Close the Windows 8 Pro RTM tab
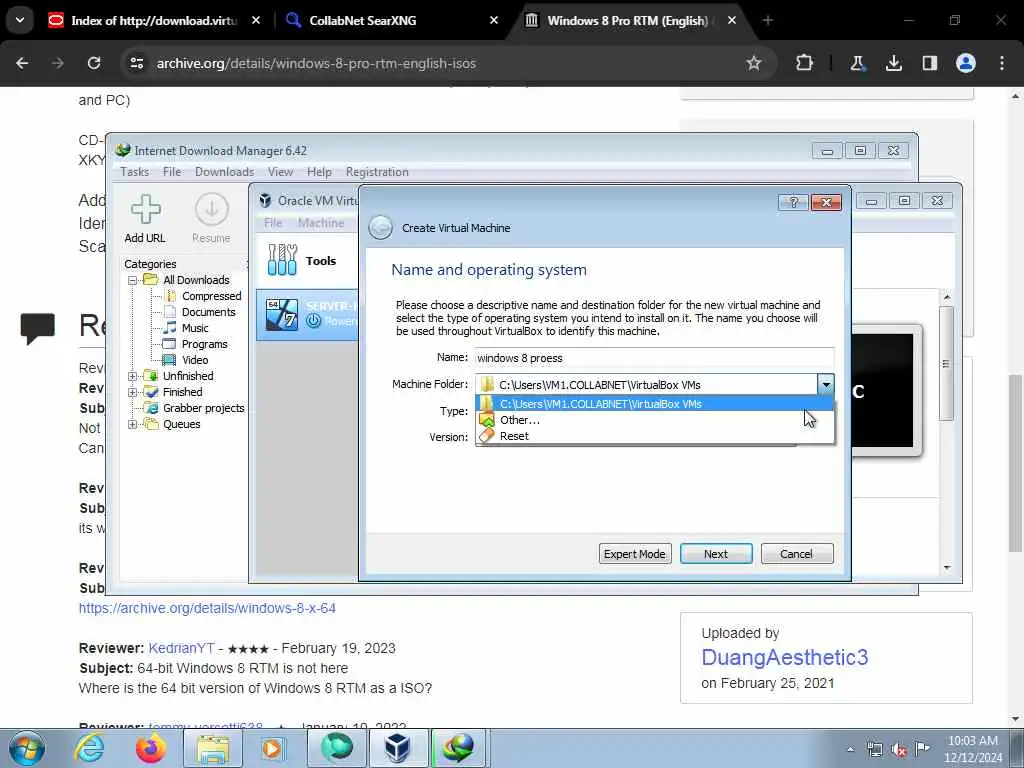This screenshot has width=1024, height=768. tap(732, 20)
